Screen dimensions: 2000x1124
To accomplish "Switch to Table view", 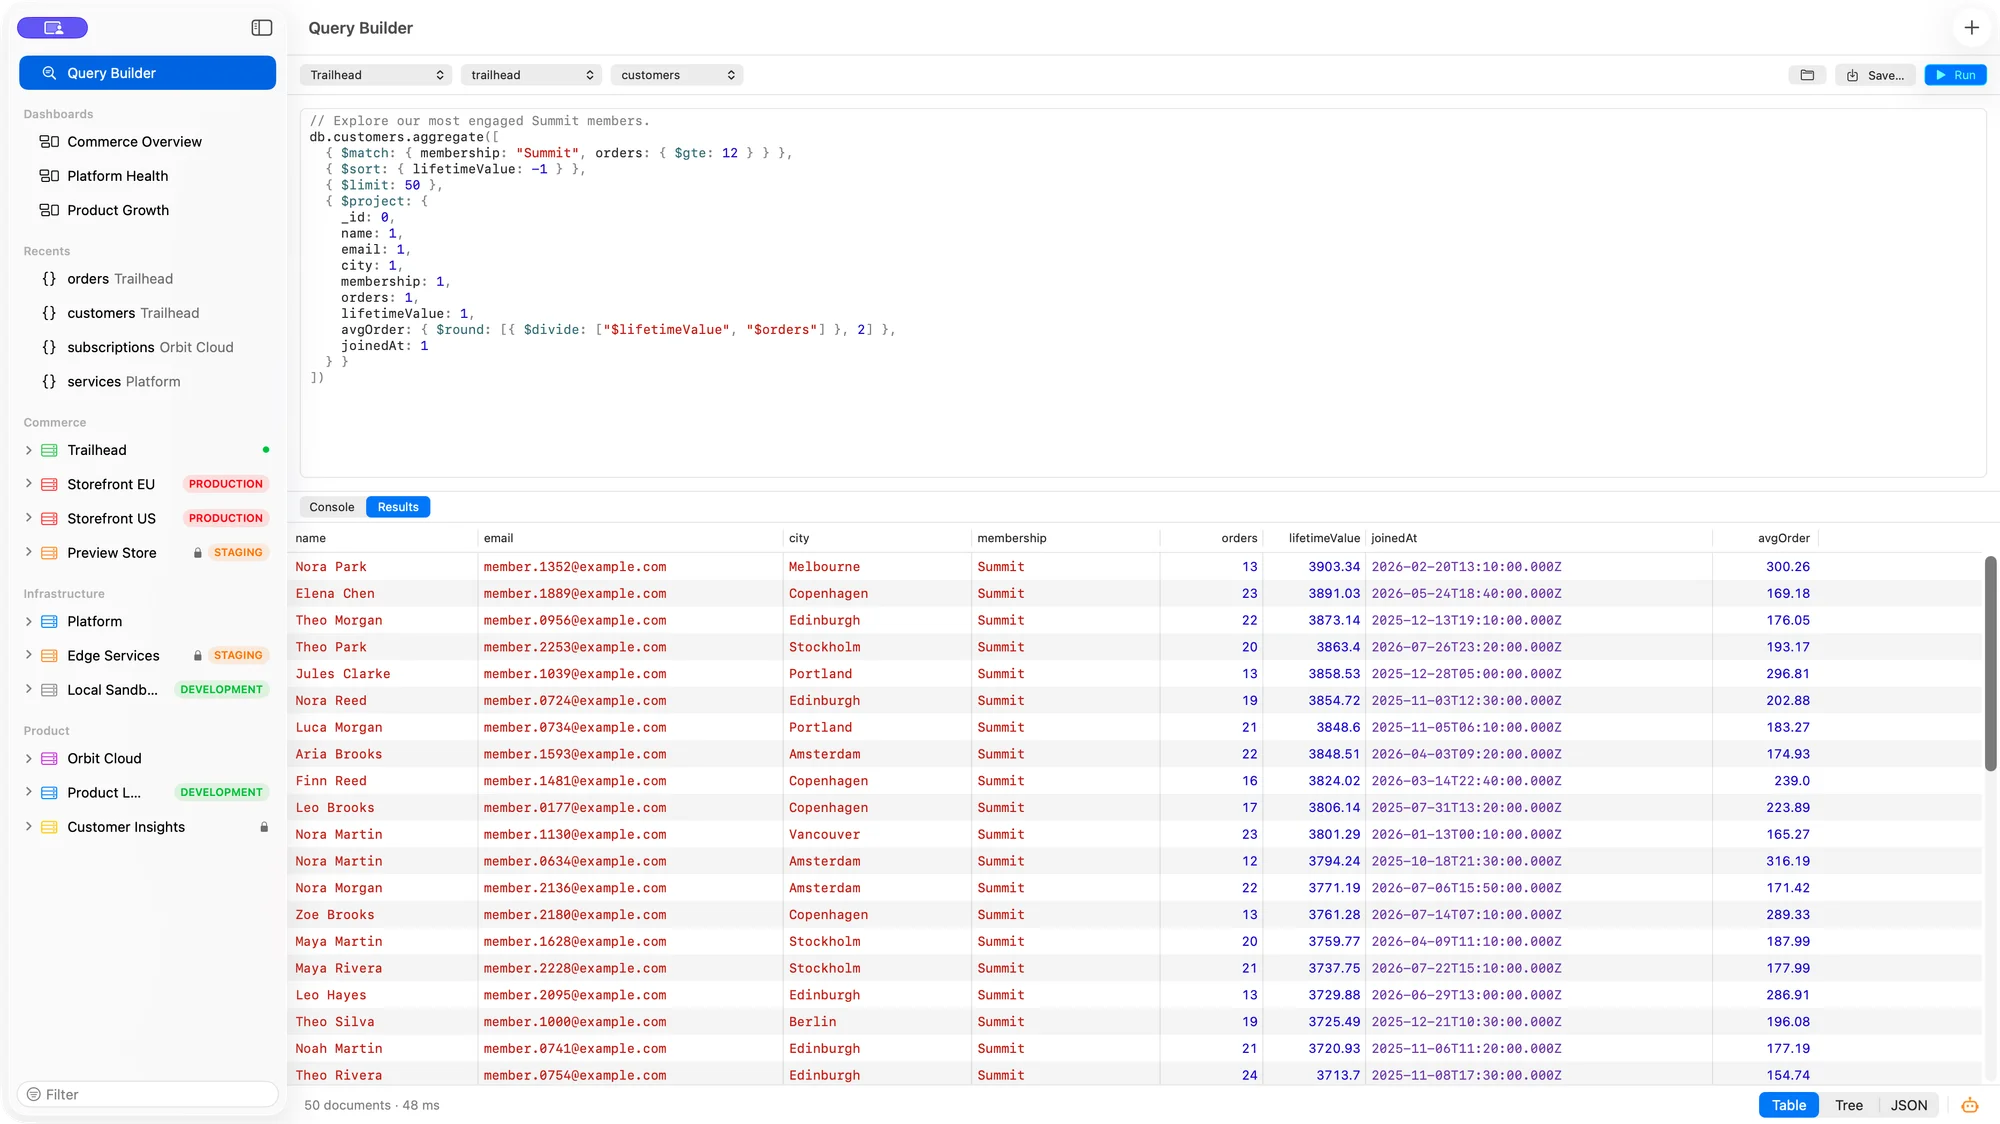I will coord(1788,1105).
